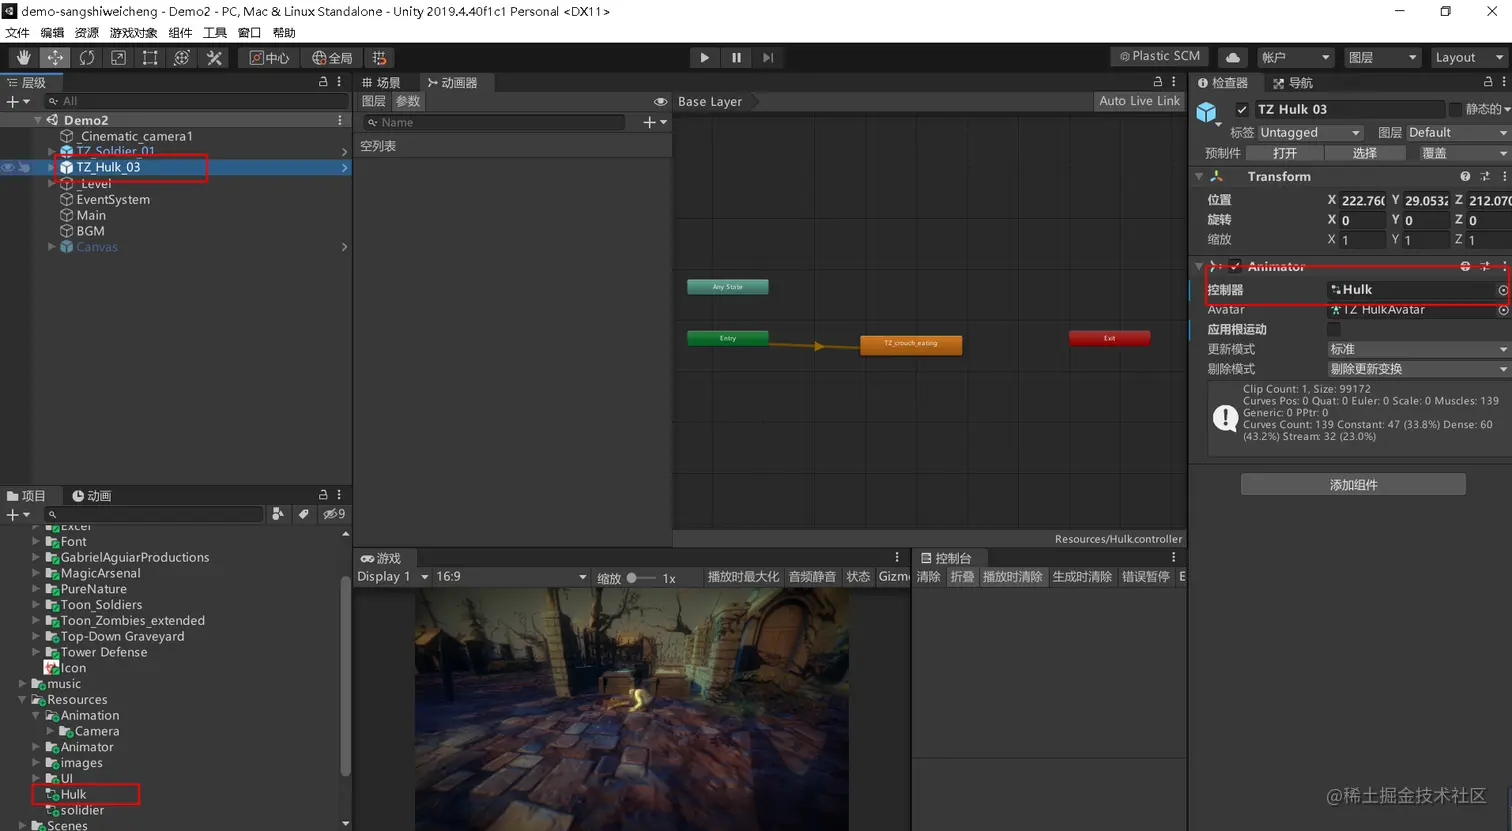Select the Scale tool in toolbar

[x=118, y=58]
